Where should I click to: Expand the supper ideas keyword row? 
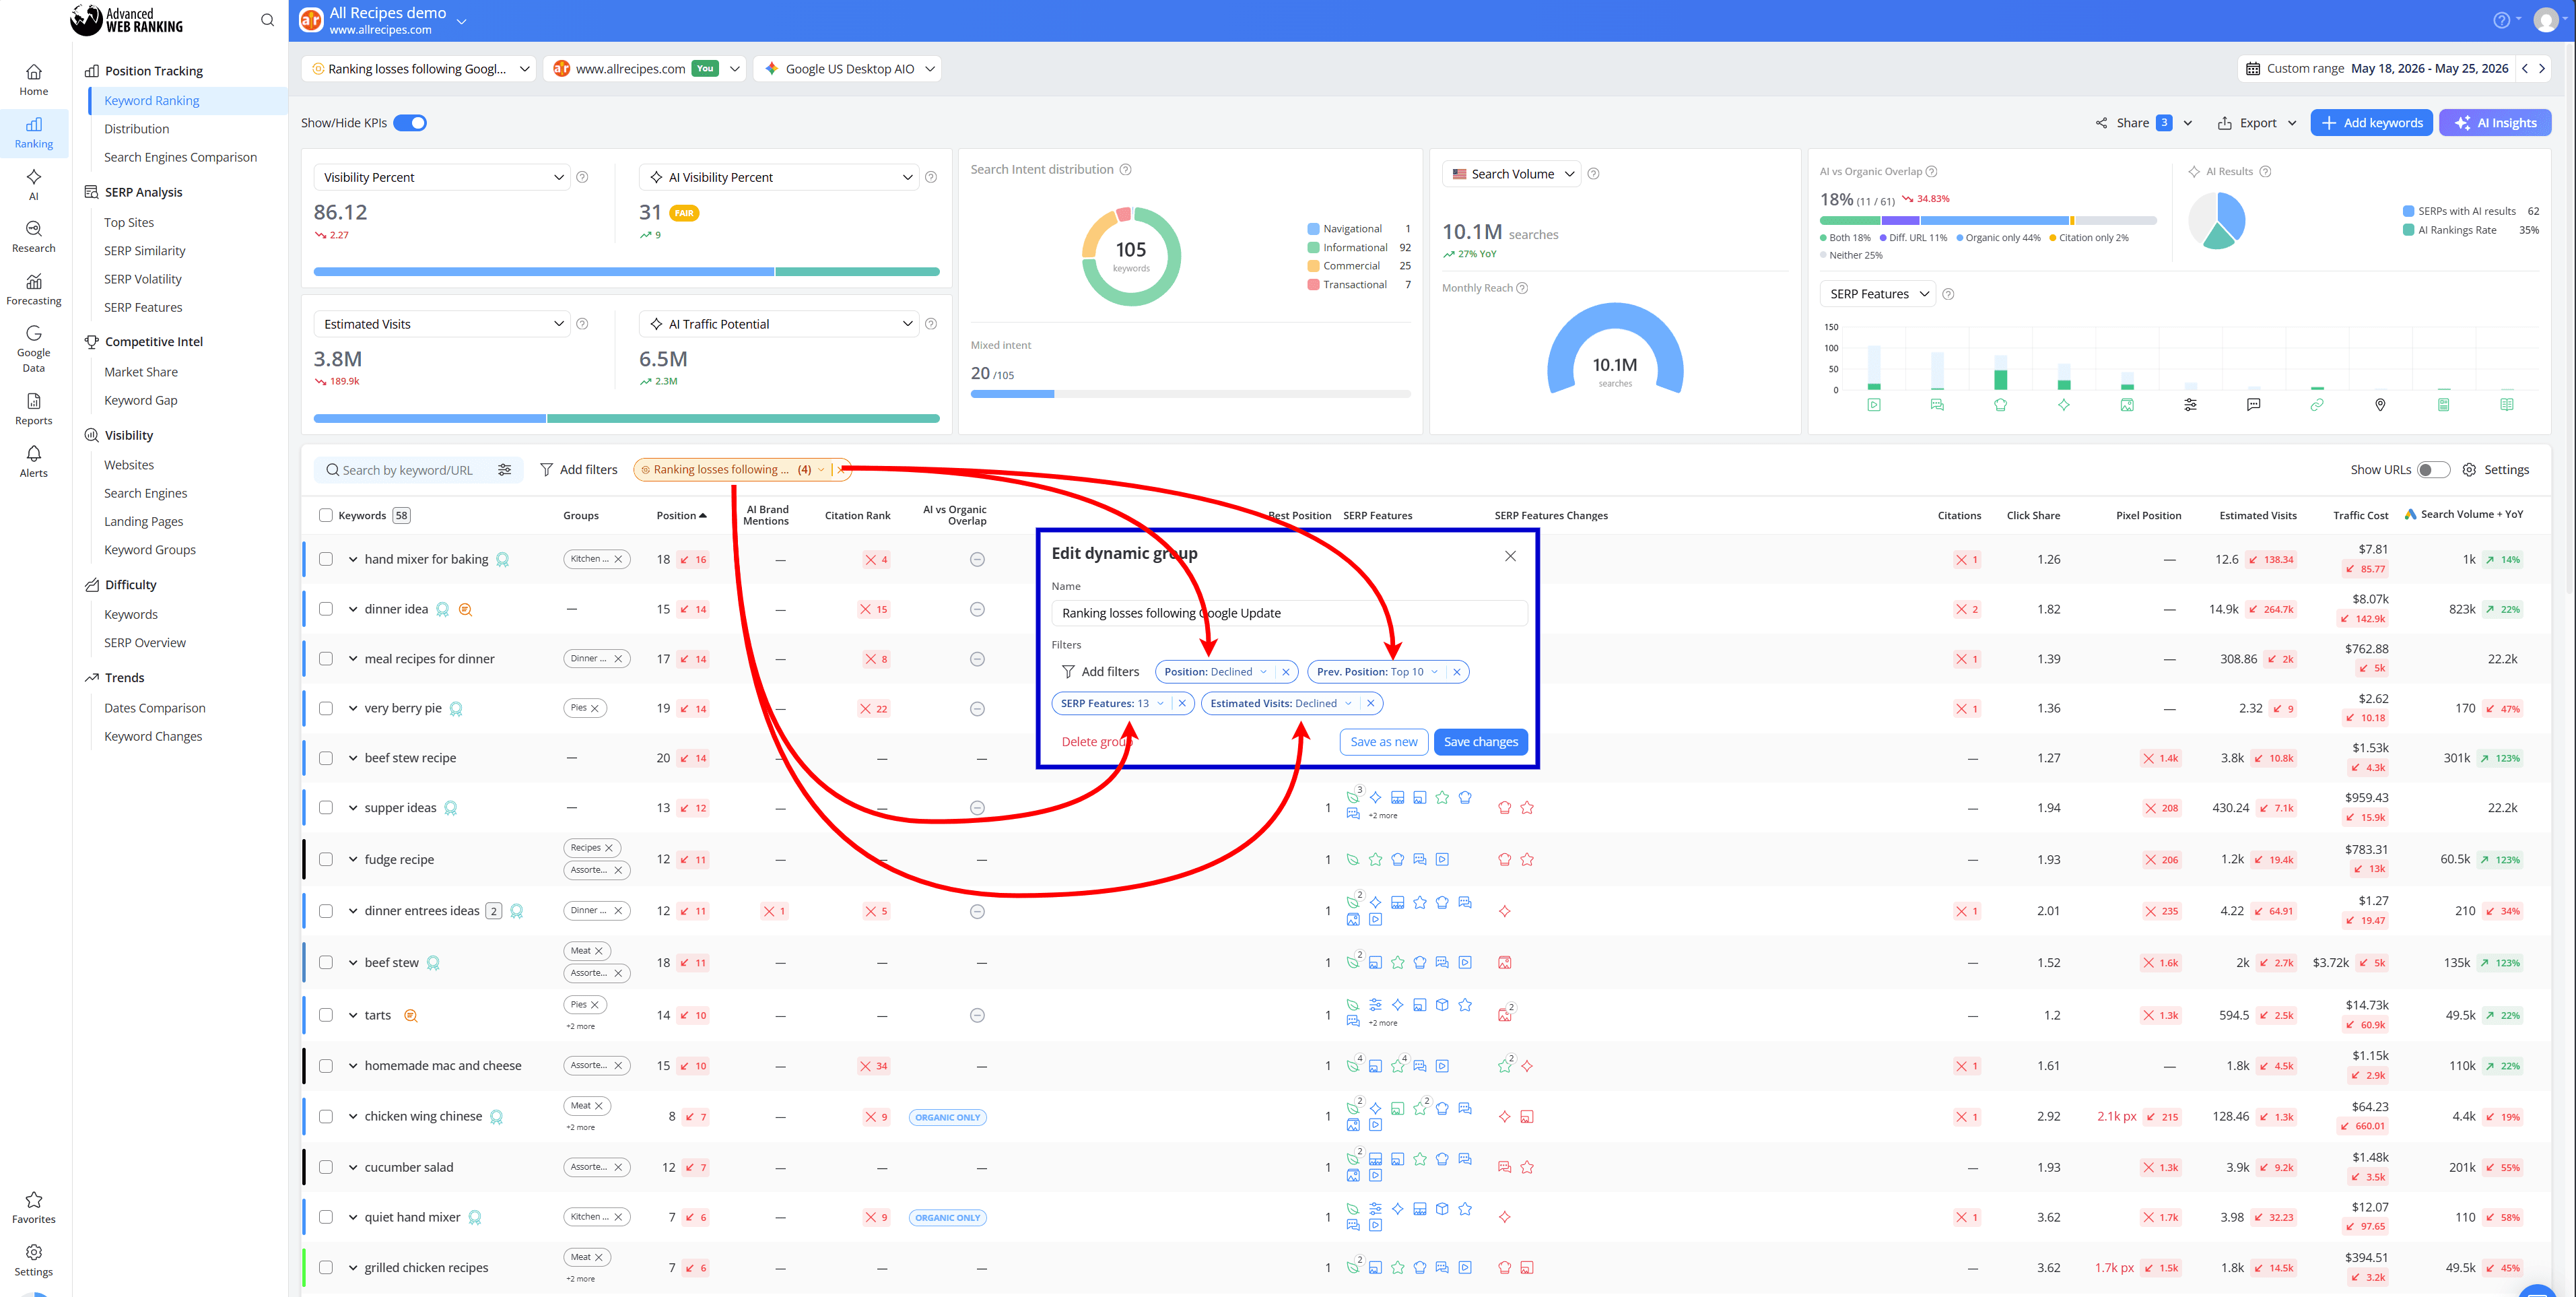[353, 808]
